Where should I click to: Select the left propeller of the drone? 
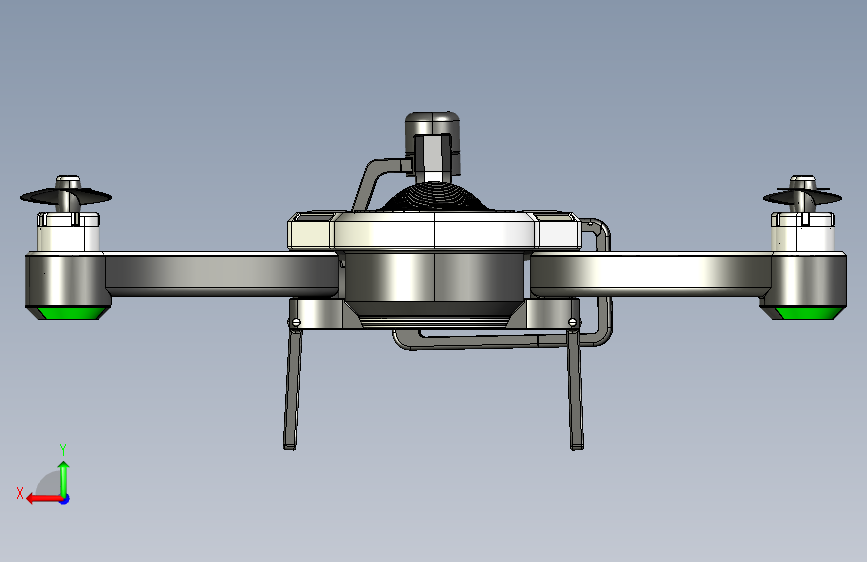pos(66,196)
